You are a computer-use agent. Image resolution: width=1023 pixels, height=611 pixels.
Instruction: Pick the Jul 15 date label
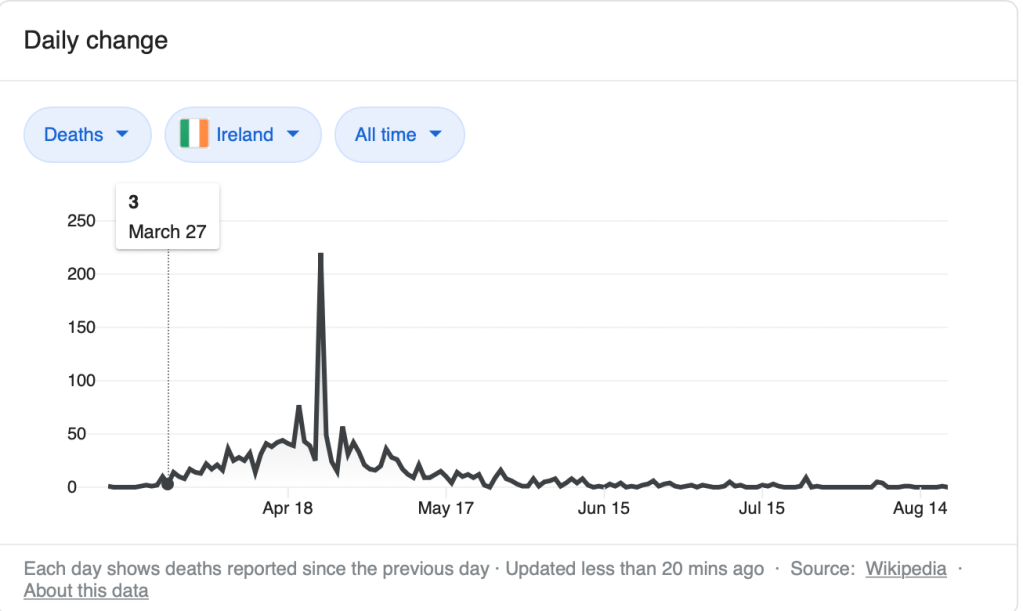tap(761, 509)
